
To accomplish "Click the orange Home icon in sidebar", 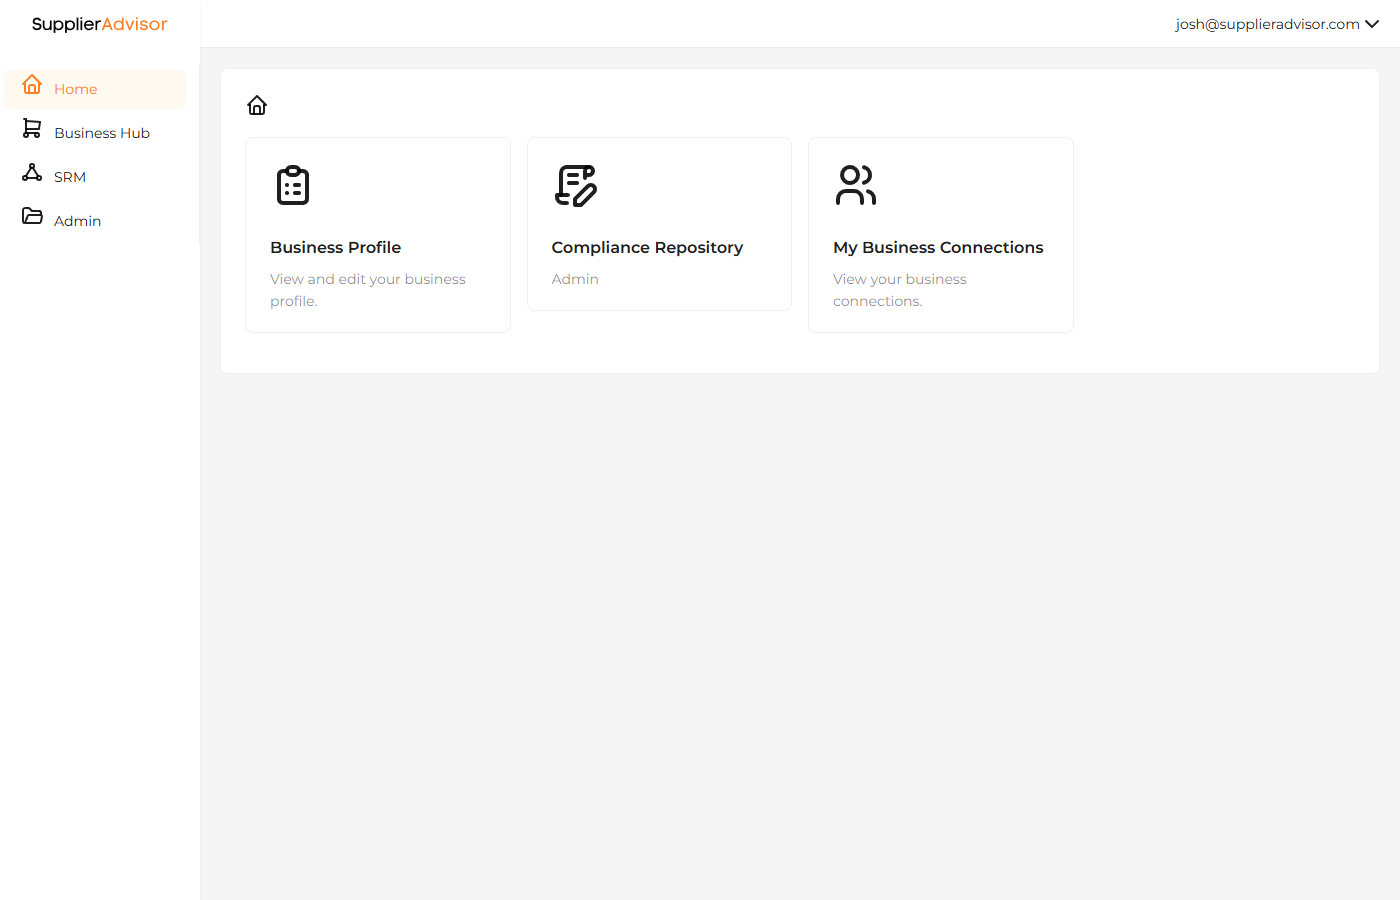I will click(x=32, y=85).
